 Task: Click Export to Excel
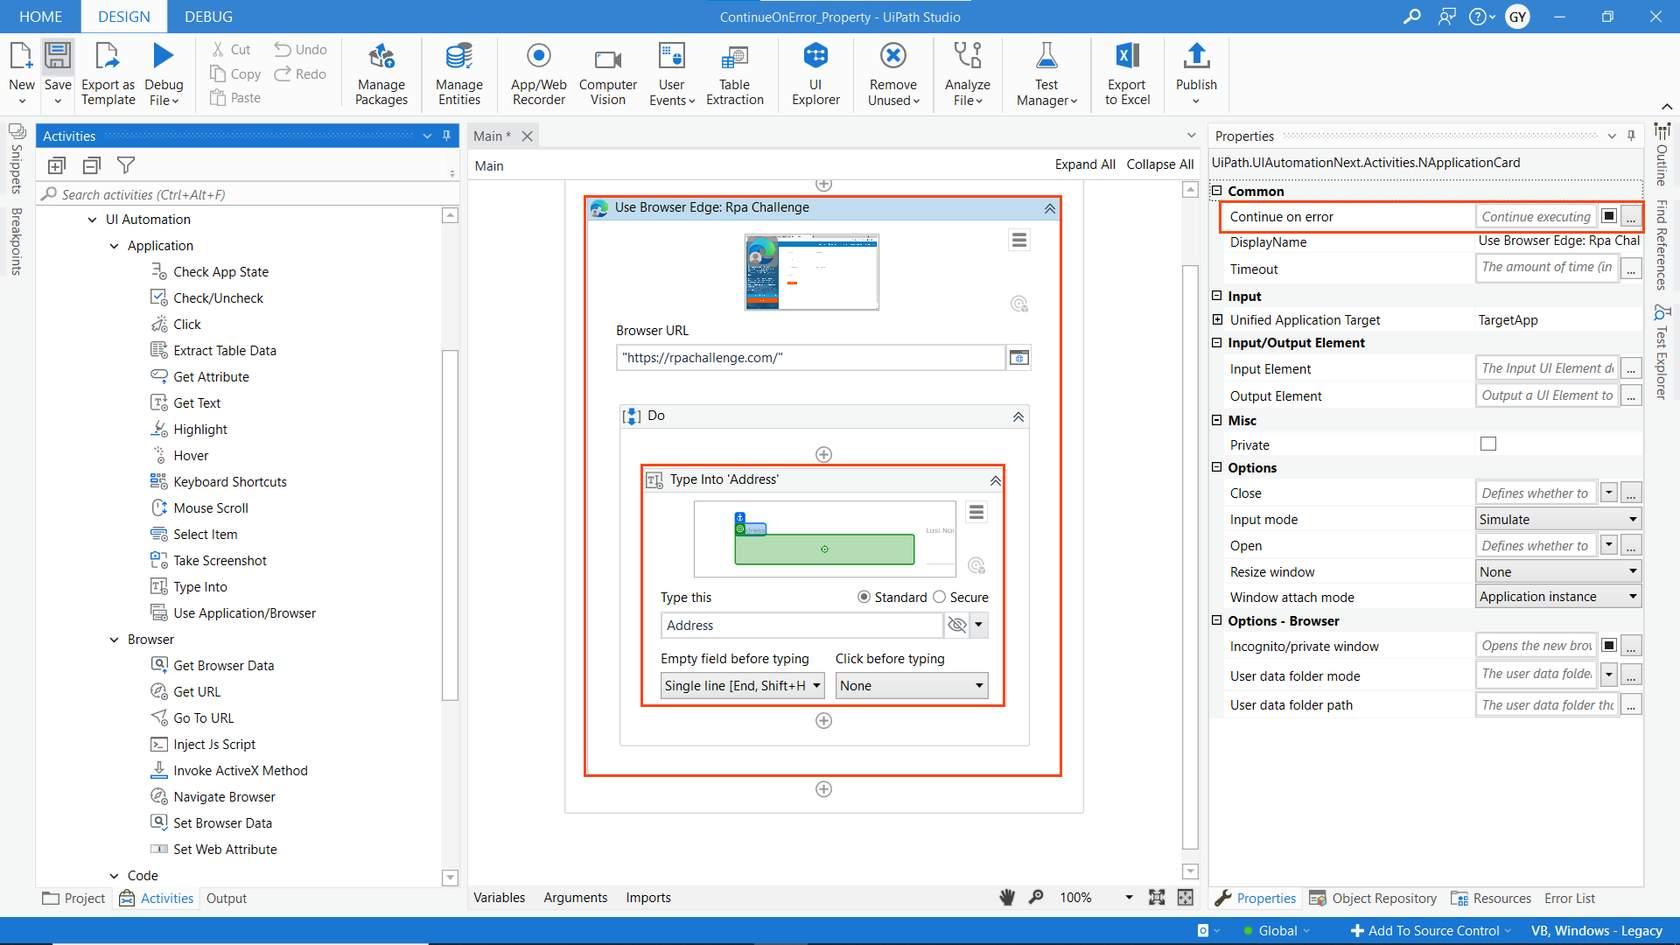(1126, 70)
